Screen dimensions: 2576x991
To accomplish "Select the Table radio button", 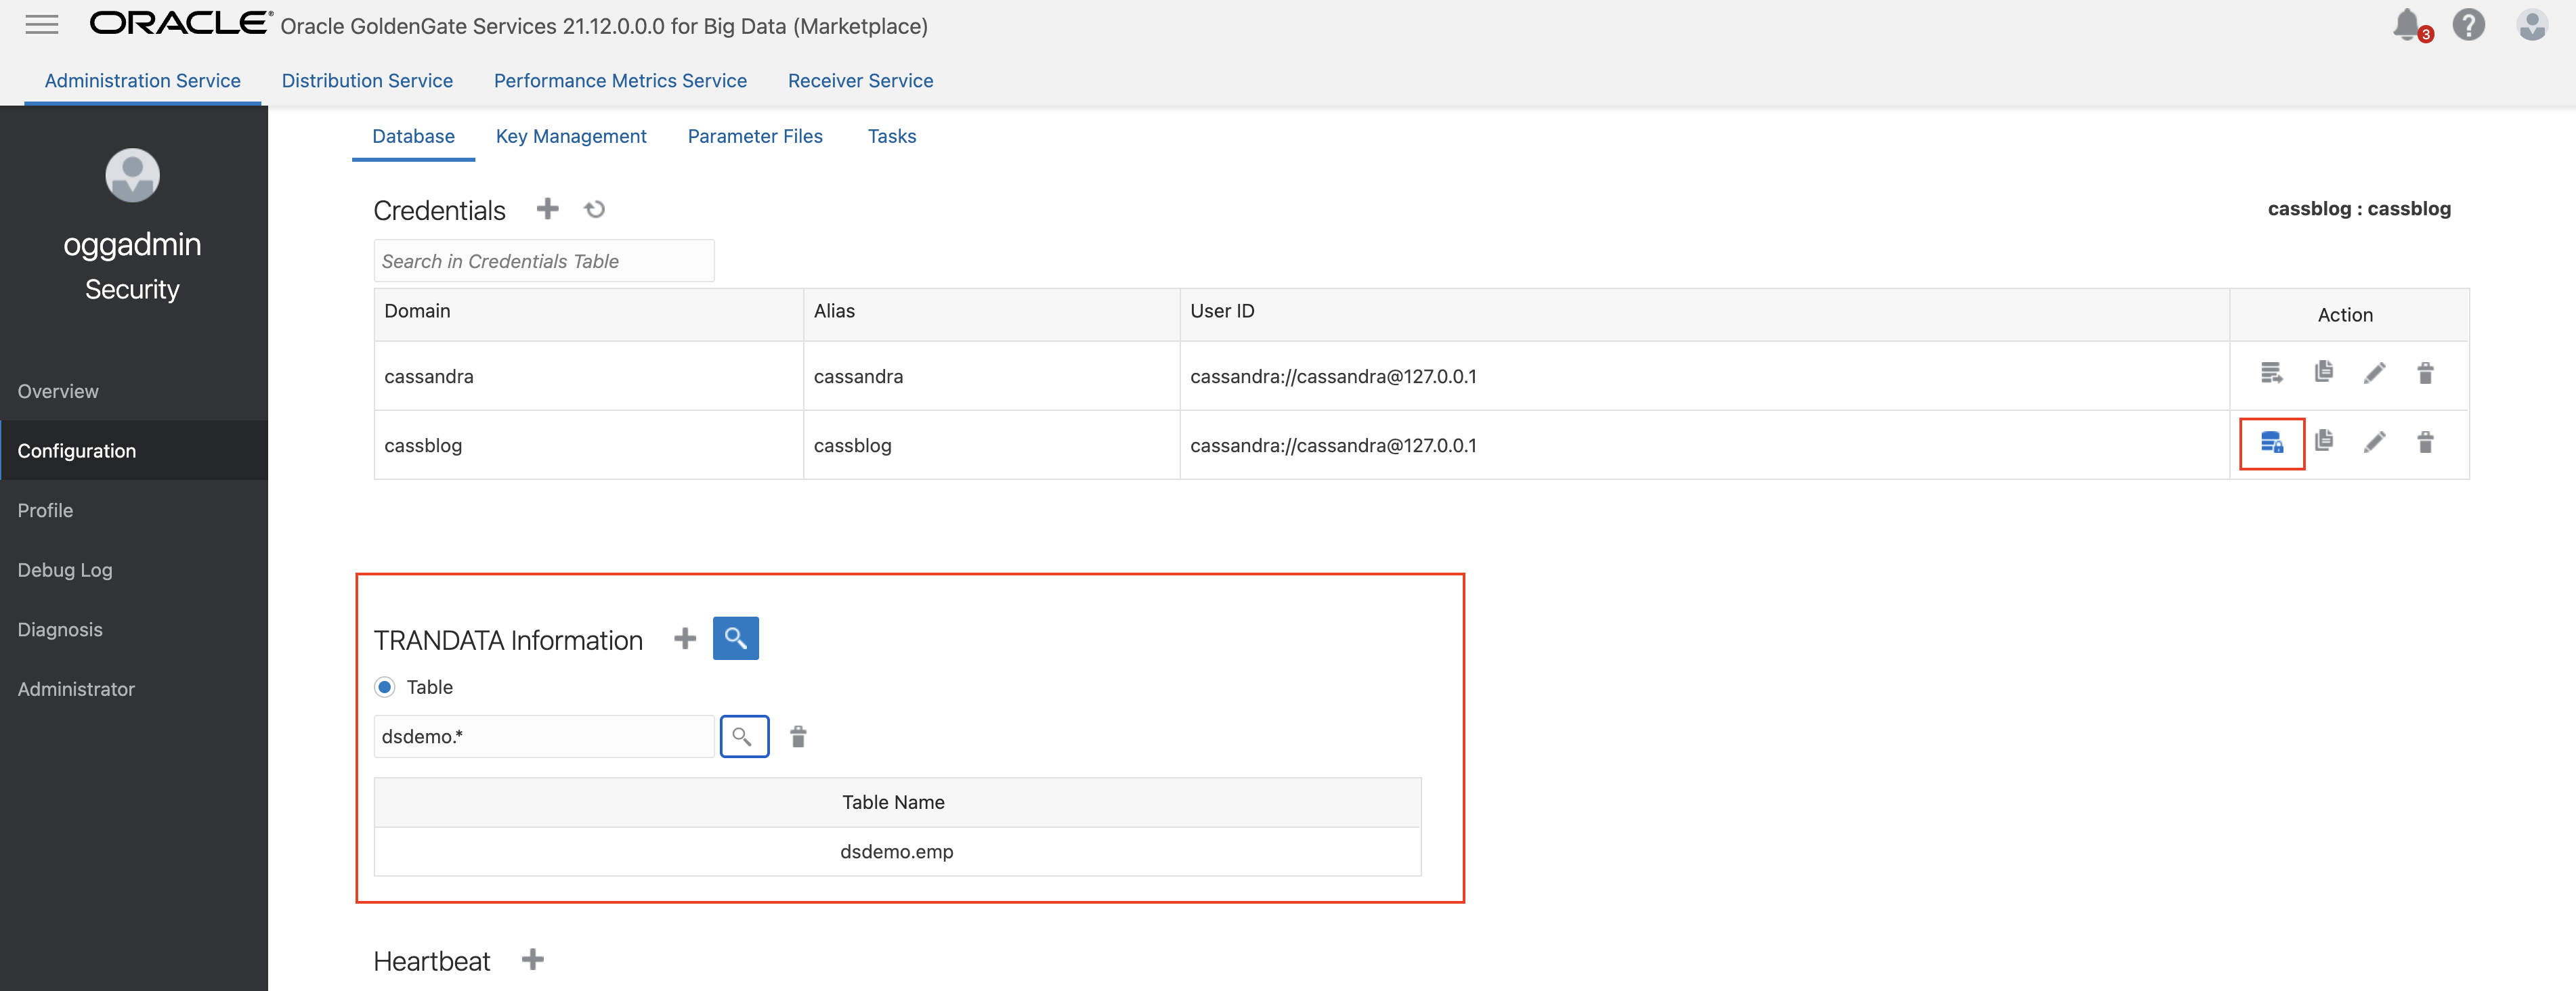I will pyautogui.click(x=385, y=687).
